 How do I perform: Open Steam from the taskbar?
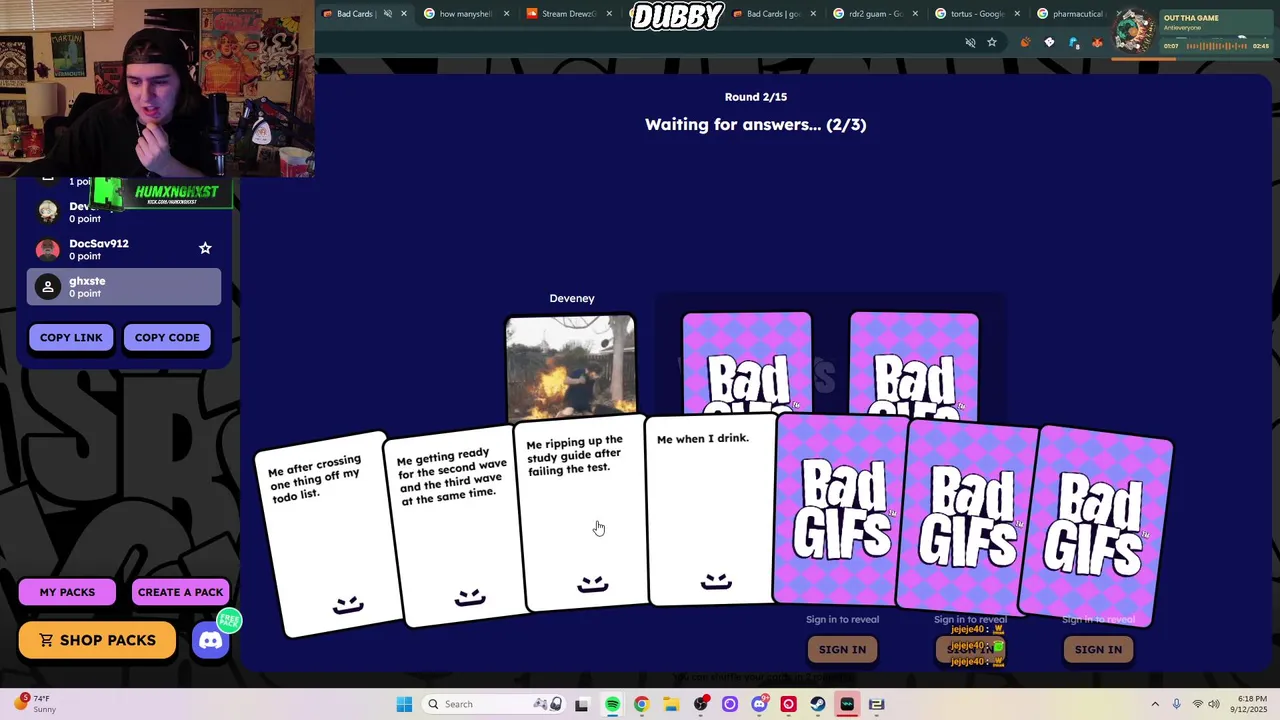818,704
